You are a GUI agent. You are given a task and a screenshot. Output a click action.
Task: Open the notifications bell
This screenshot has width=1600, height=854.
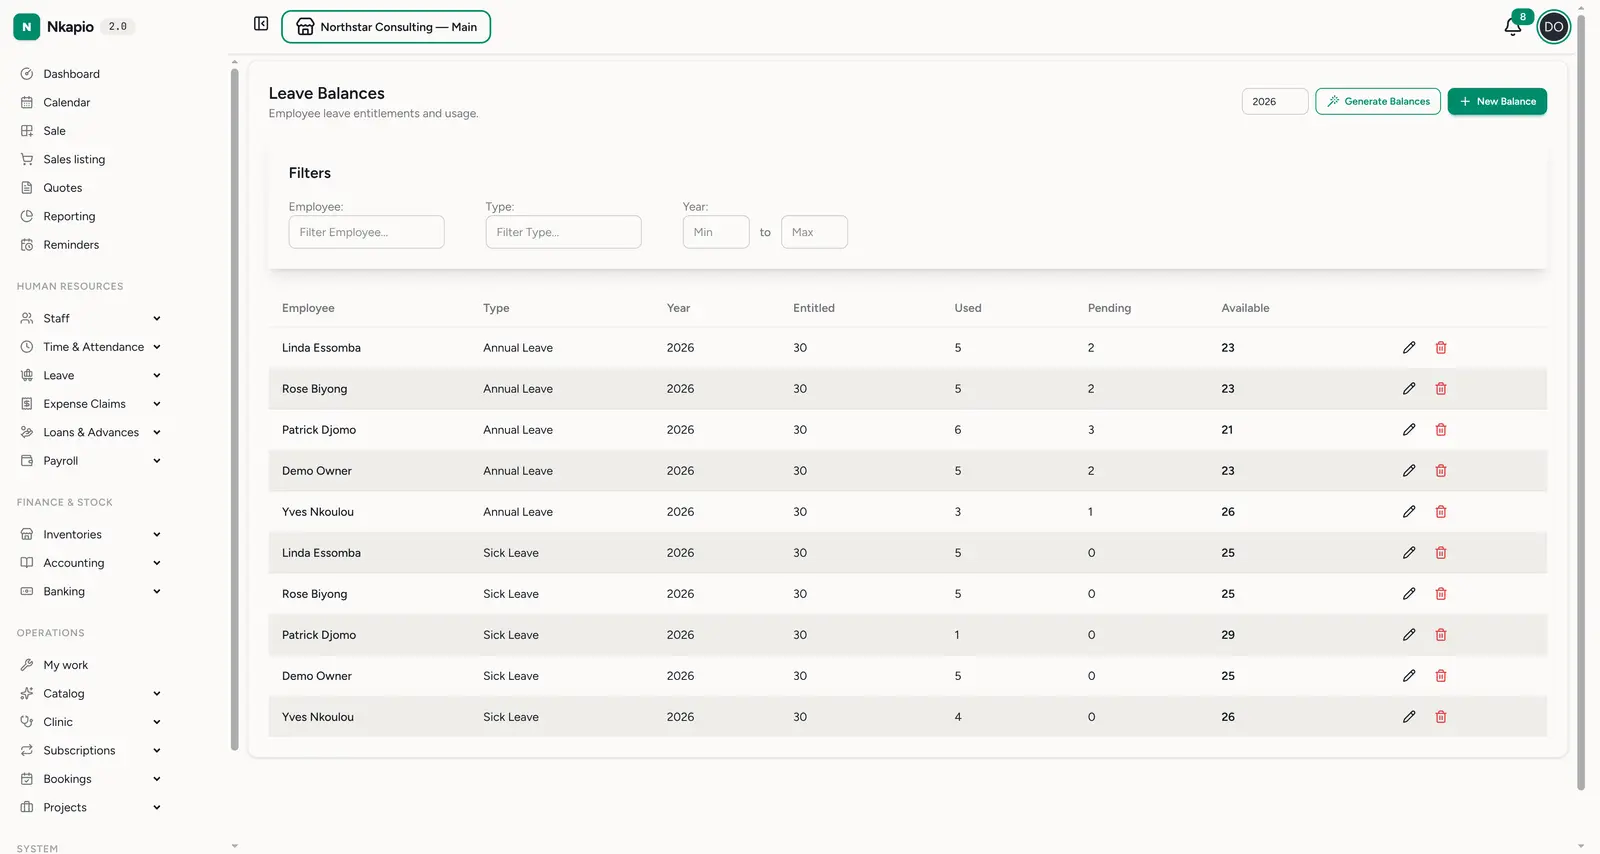pos(1513,27)
